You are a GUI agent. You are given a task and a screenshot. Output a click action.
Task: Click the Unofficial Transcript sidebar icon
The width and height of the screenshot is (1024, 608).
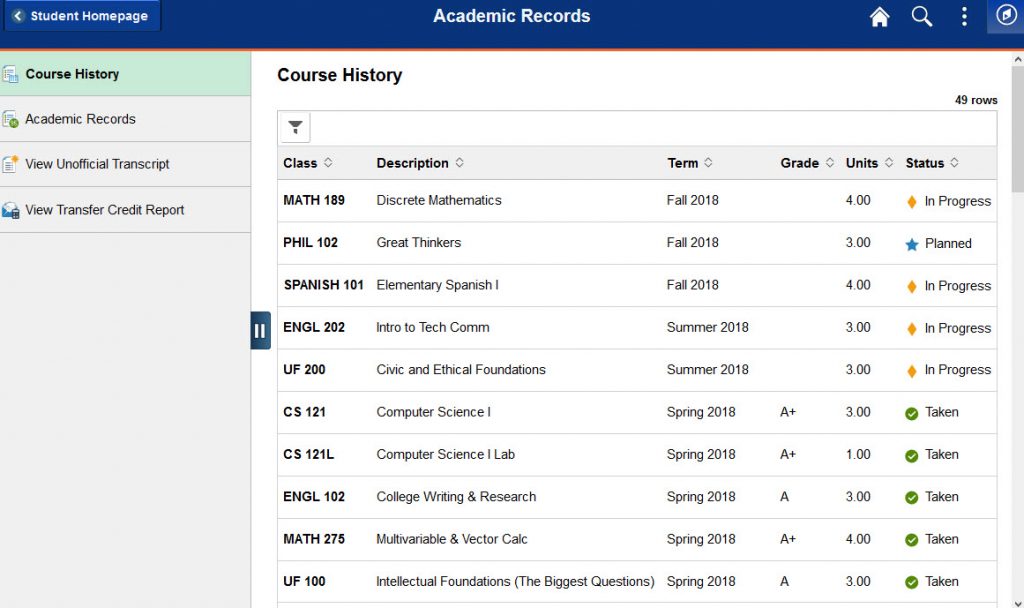10,164
